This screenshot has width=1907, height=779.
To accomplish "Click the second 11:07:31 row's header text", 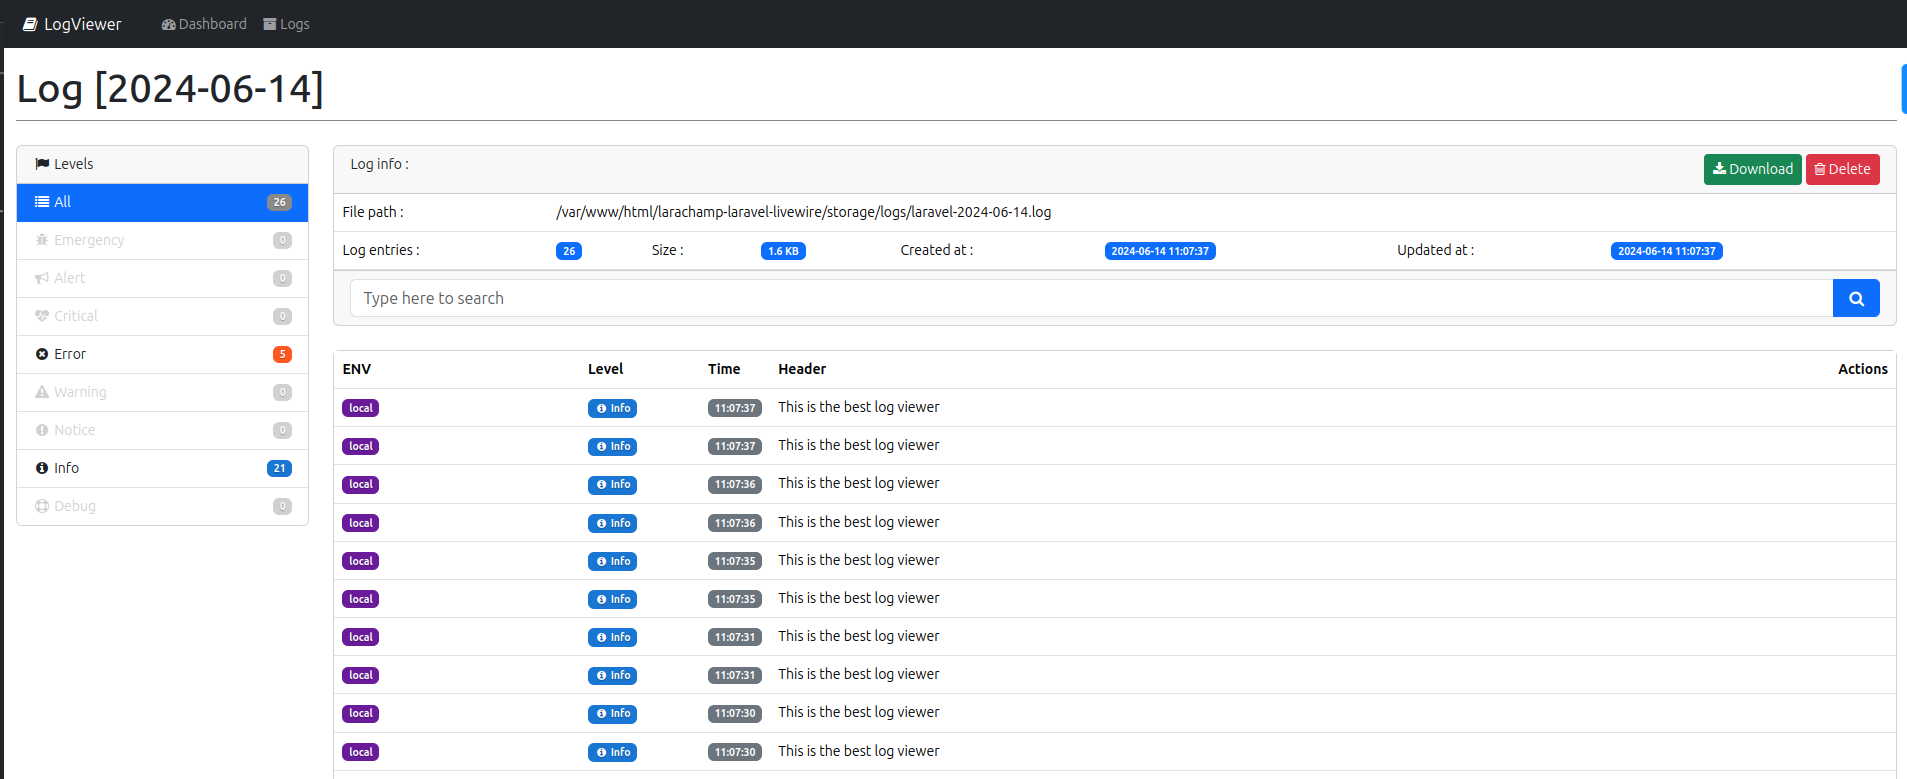I will pyautogui.click(x=859, y=674).
